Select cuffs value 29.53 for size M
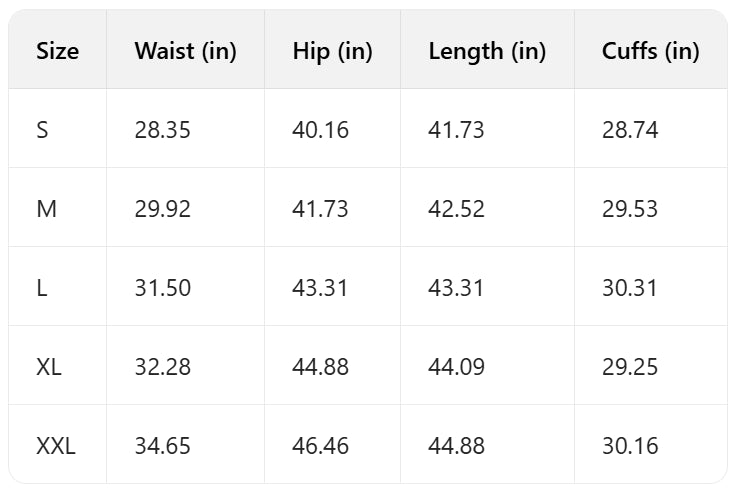This screenshot has width=735, height=494. (630, 209)
